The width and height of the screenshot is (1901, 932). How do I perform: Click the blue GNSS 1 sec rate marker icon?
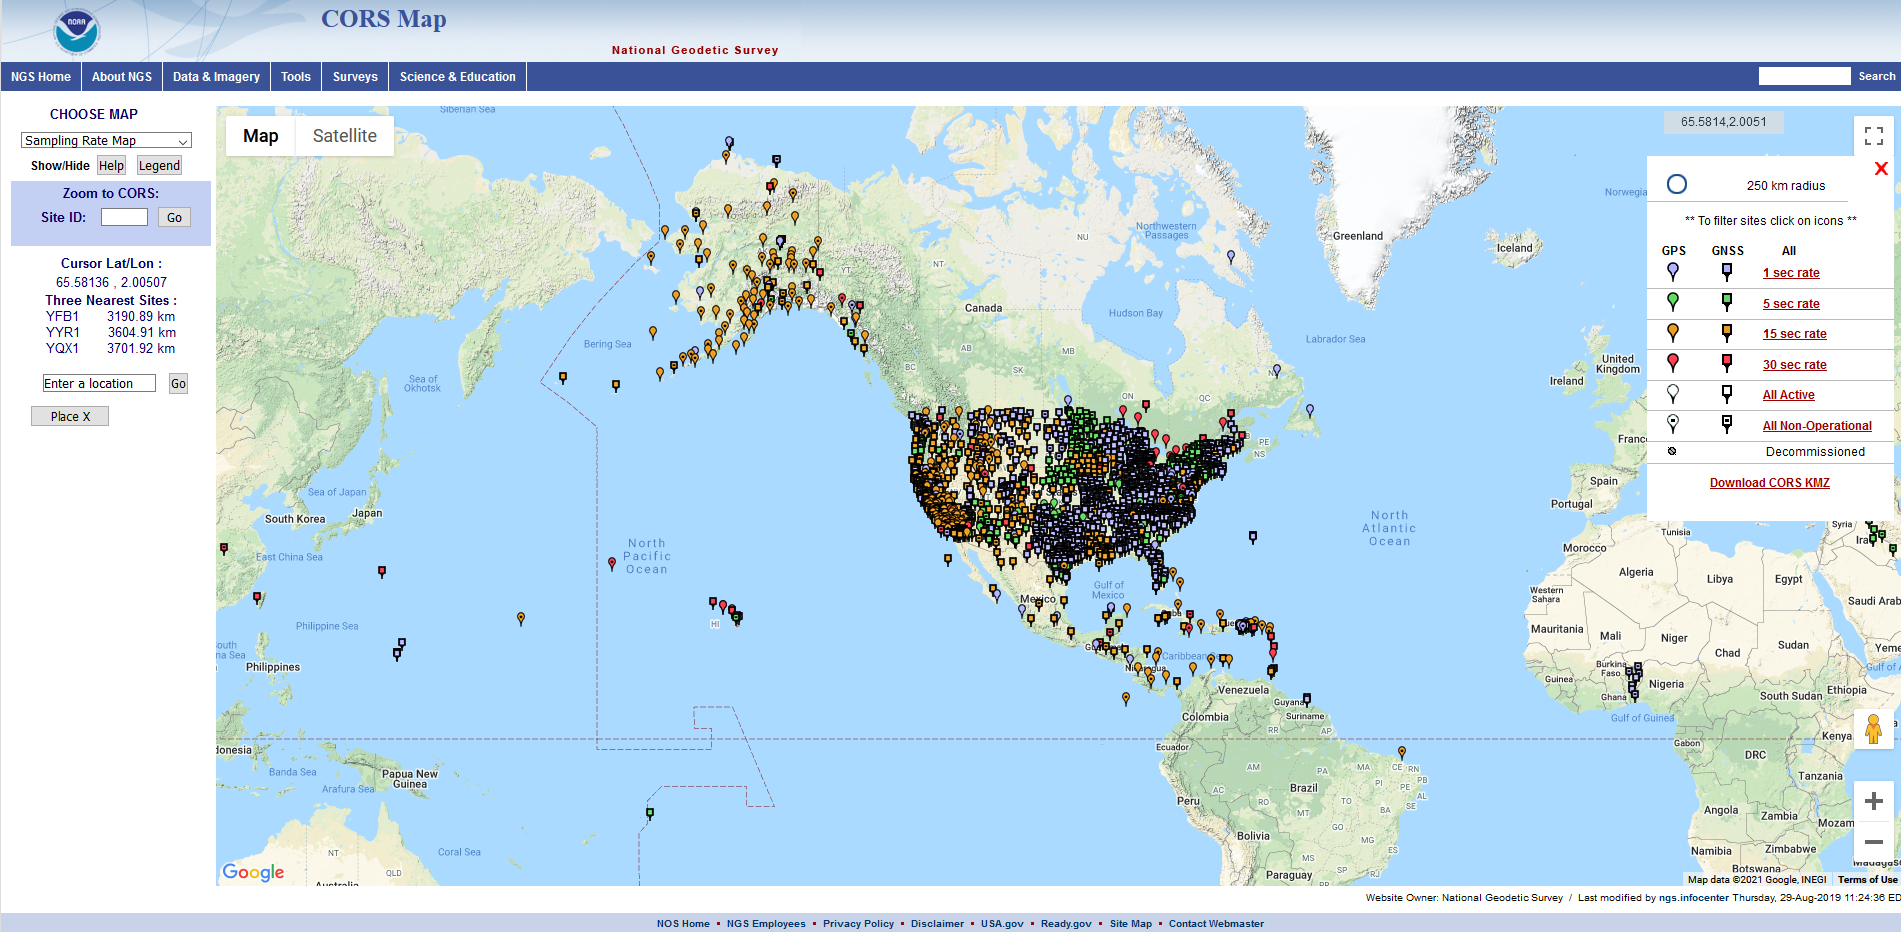[x=1727, y=271]
